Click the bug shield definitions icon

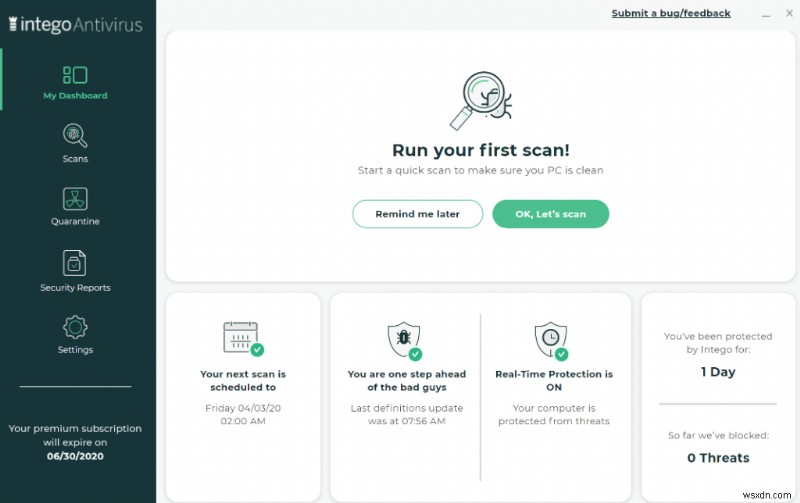(x=405, y=340)
